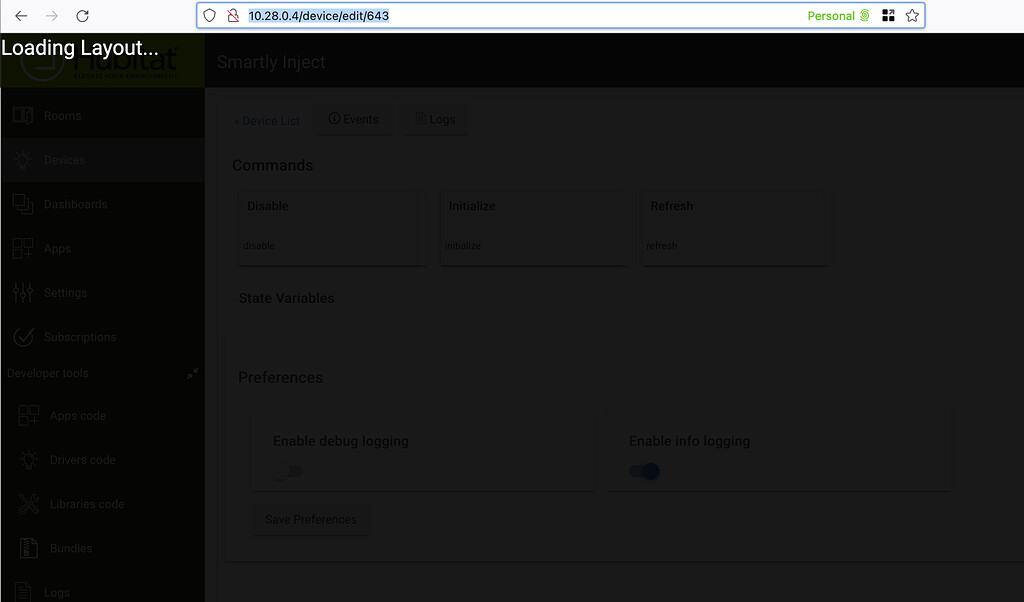
Task: Open the Rooms section in the sidebar
Action: click(x=62, y=115)
